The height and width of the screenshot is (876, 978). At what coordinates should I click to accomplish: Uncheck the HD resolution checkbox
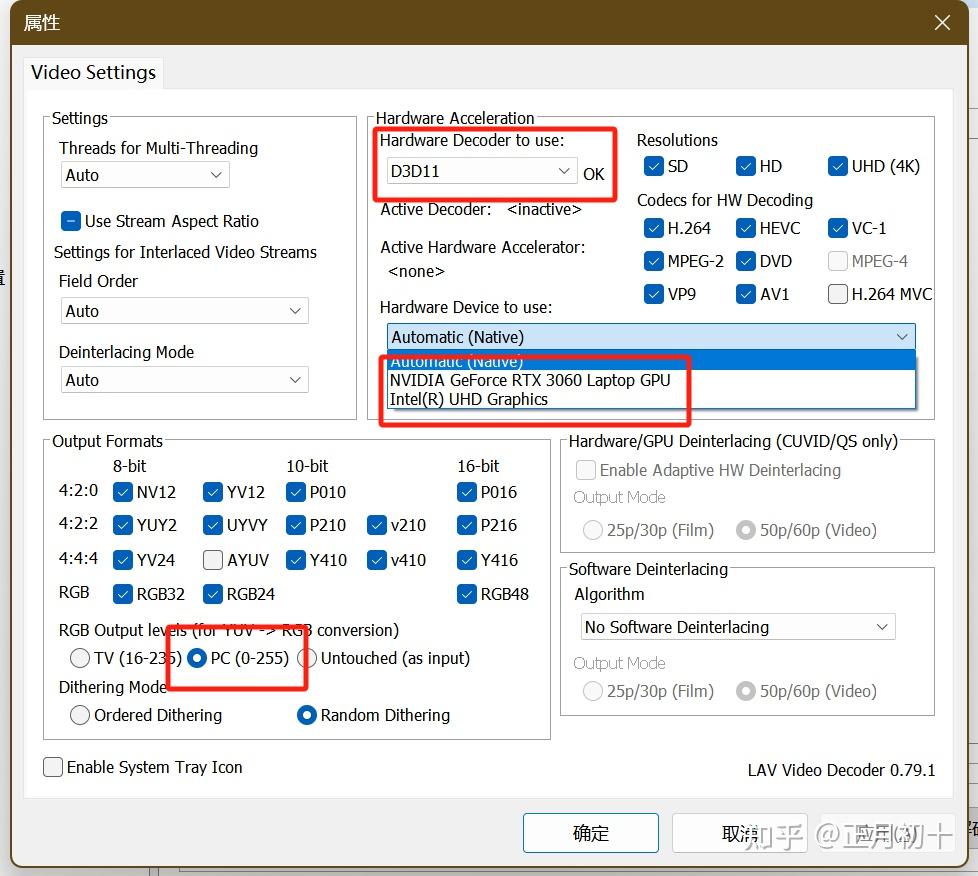click(x=746, y=166)
